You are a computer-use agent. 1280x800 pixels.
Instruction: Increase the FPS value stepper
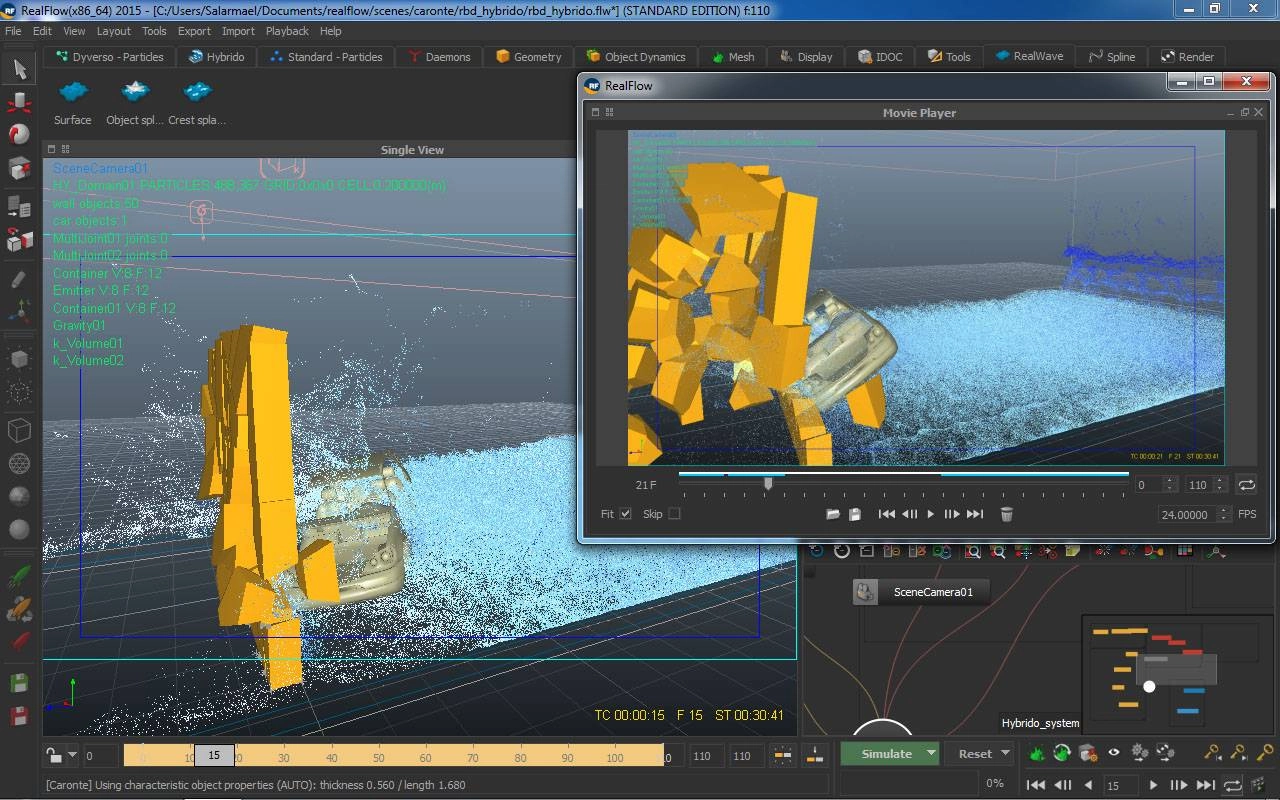1224,510
